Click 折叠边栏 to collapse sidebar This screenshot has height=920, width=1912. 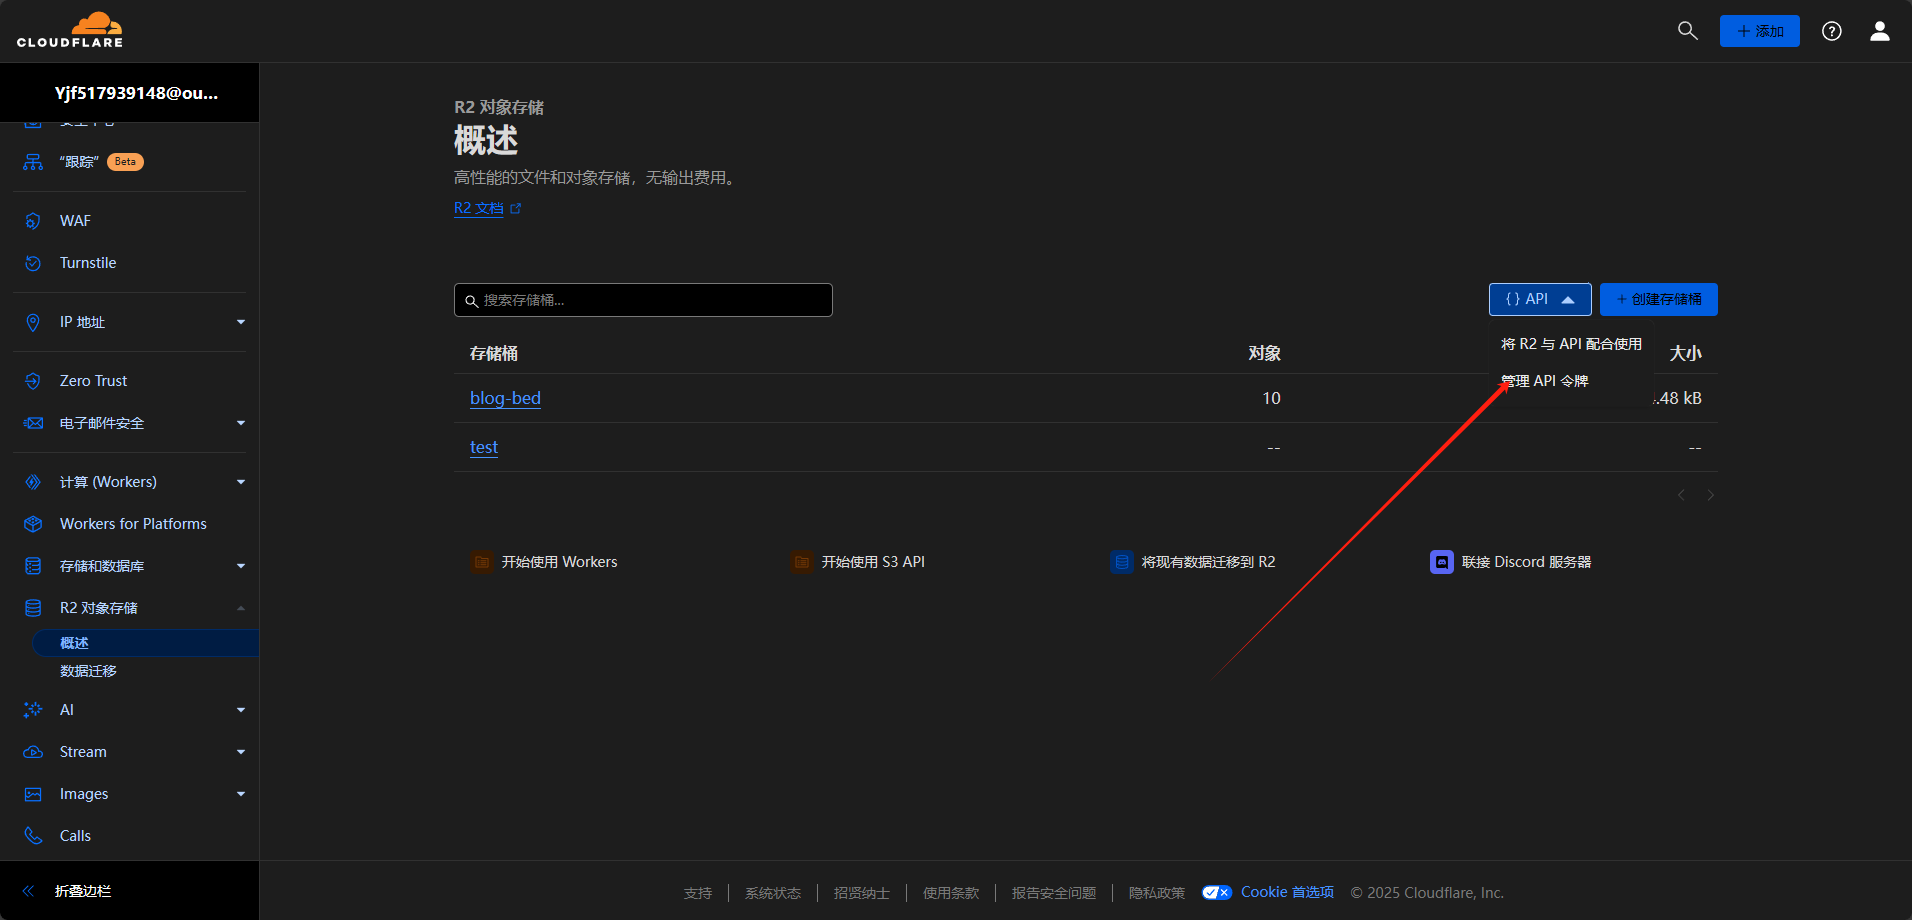(x=83, y=891)
